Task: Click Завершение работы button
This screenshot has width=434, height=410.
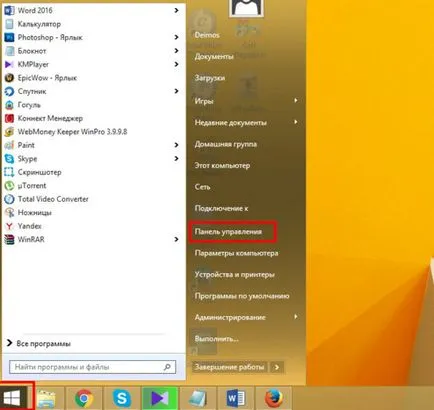Action: point(230,367)
